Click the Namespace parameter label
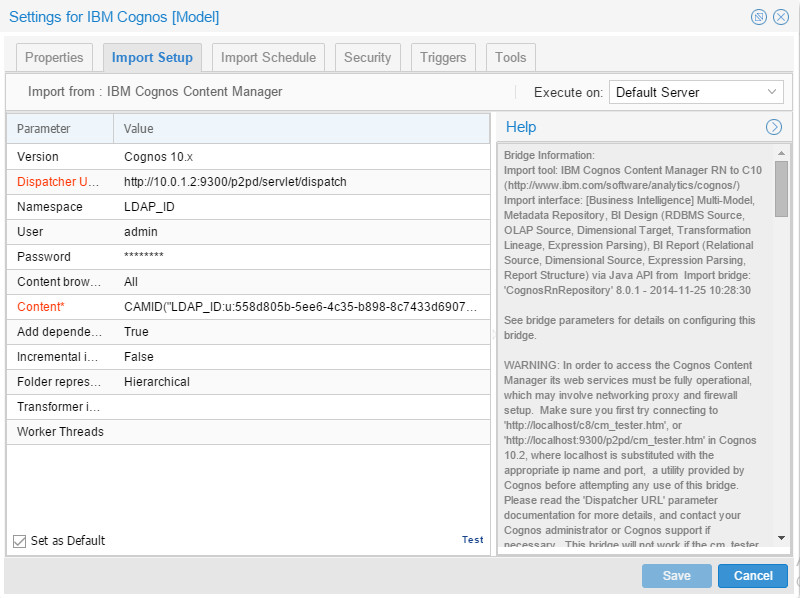Viewport: 800px width, 598px height. click(x=49, y=207)
